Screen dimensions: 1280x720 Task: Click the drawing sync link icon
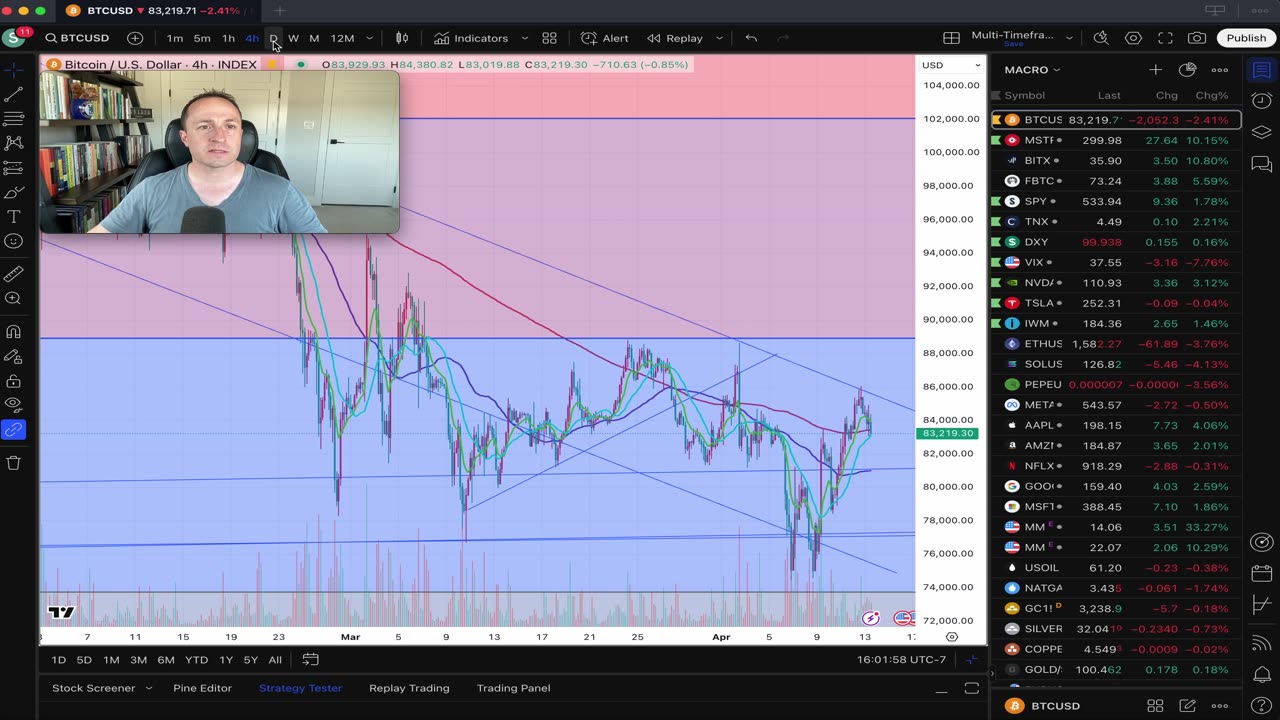[x=13, y=430]
